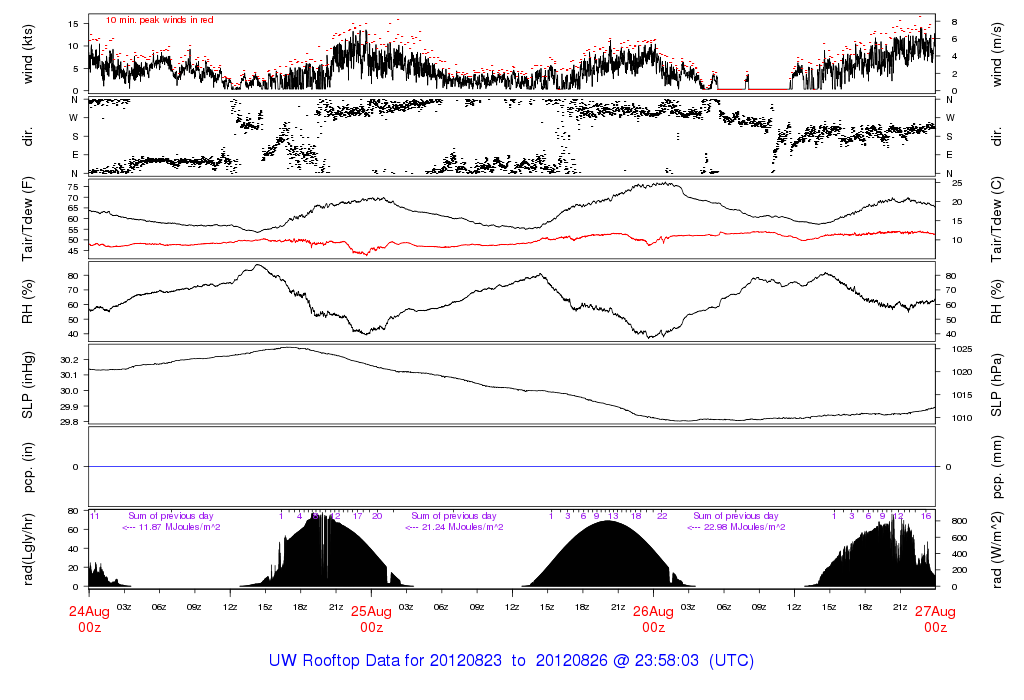
Task: Click the "pcp. (in)" axis label
Action: [x=29, y=467]
